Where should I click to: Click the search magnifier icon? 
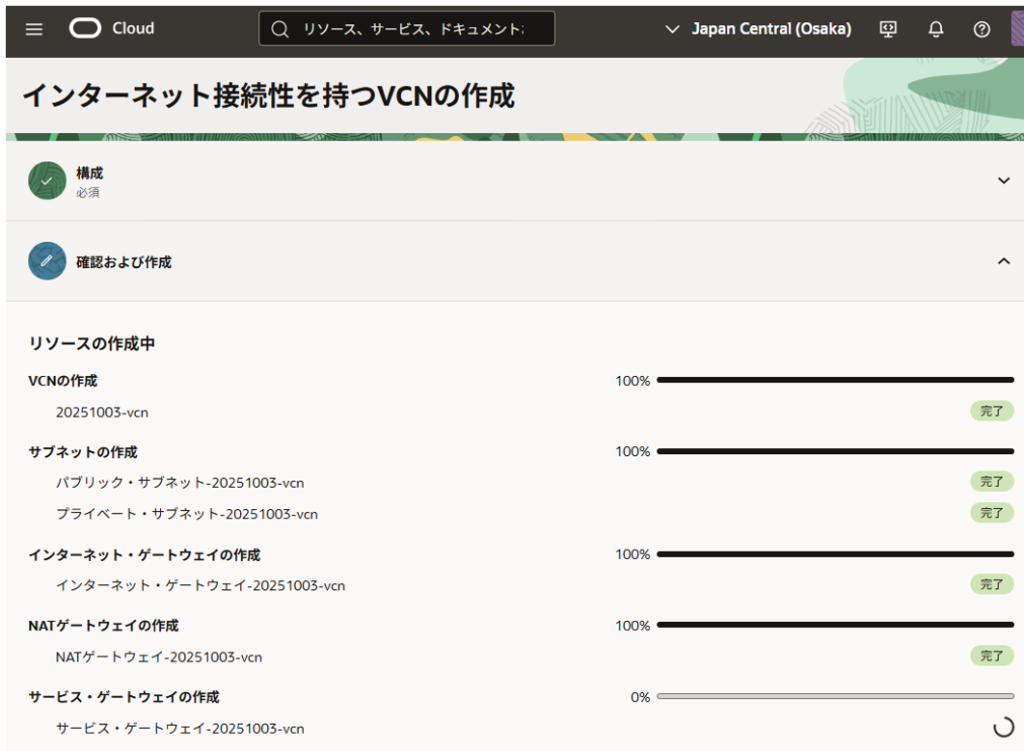280,29
